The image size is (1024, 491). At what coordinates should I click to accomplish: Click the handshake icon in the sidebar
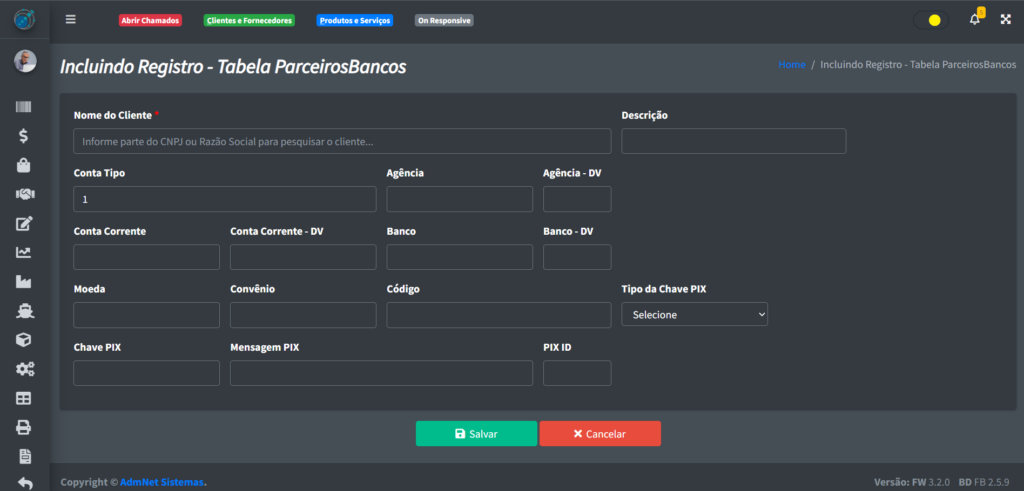click(x=24, y=194)
